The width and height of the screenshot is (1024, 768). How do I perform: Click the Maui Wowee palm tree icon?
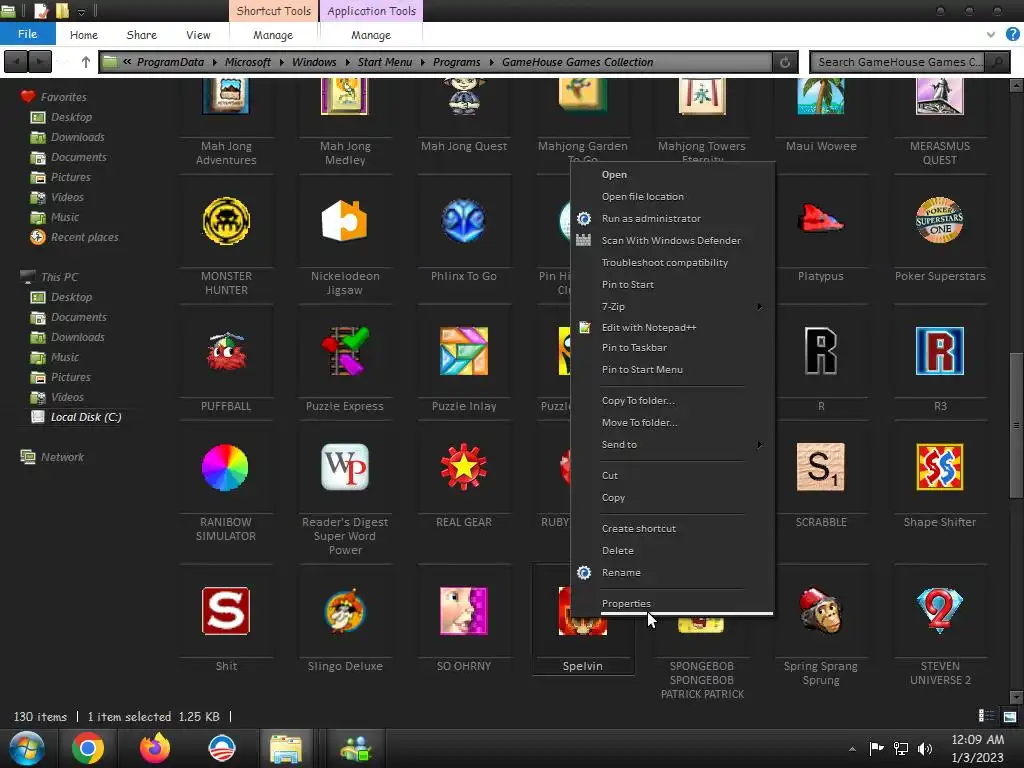pyautogui.click(x=821, y=96)
